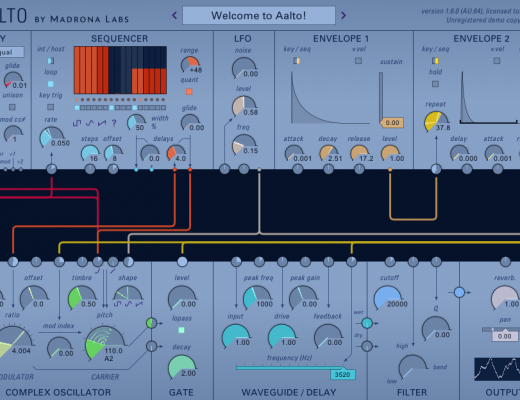Click the filter low/high/band mix knob

(413, 367)
